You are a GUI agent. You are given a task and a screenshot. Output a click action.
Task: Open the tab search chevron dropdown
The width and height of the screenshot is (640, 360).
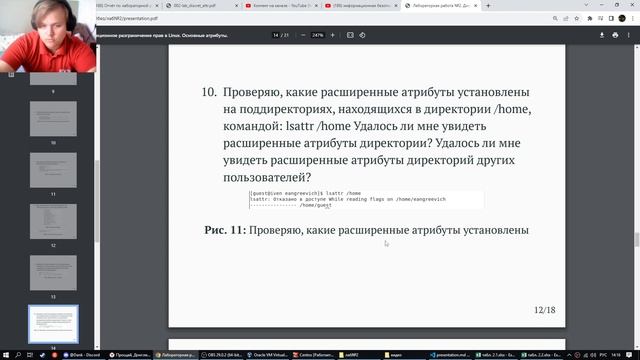pyautogui.click(x=586, y=5)
